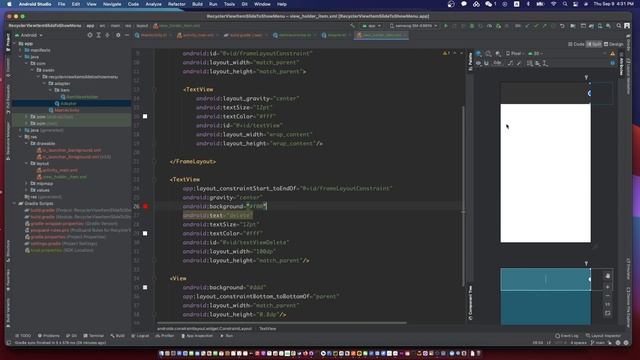
Task: Click the white color gutter icon on line 16
Action: pyautogui.click(x=145, y=116)
